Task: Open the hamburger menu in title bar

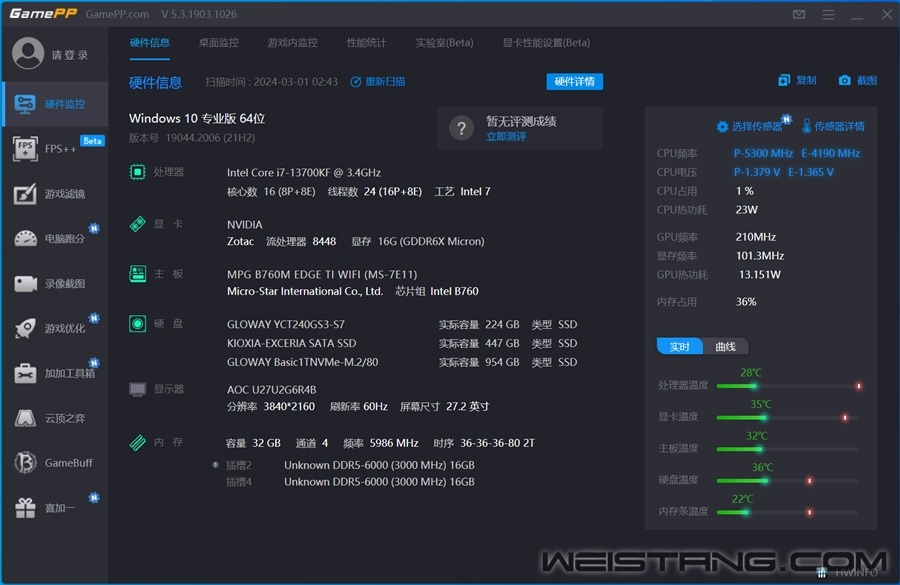Action: click(x=828, y=14)
